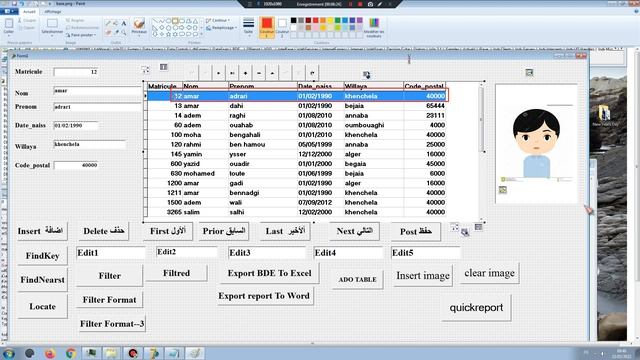640x360 pixels.
Task: Select the 'bengahali' grid cell
Action: [262, 135]
